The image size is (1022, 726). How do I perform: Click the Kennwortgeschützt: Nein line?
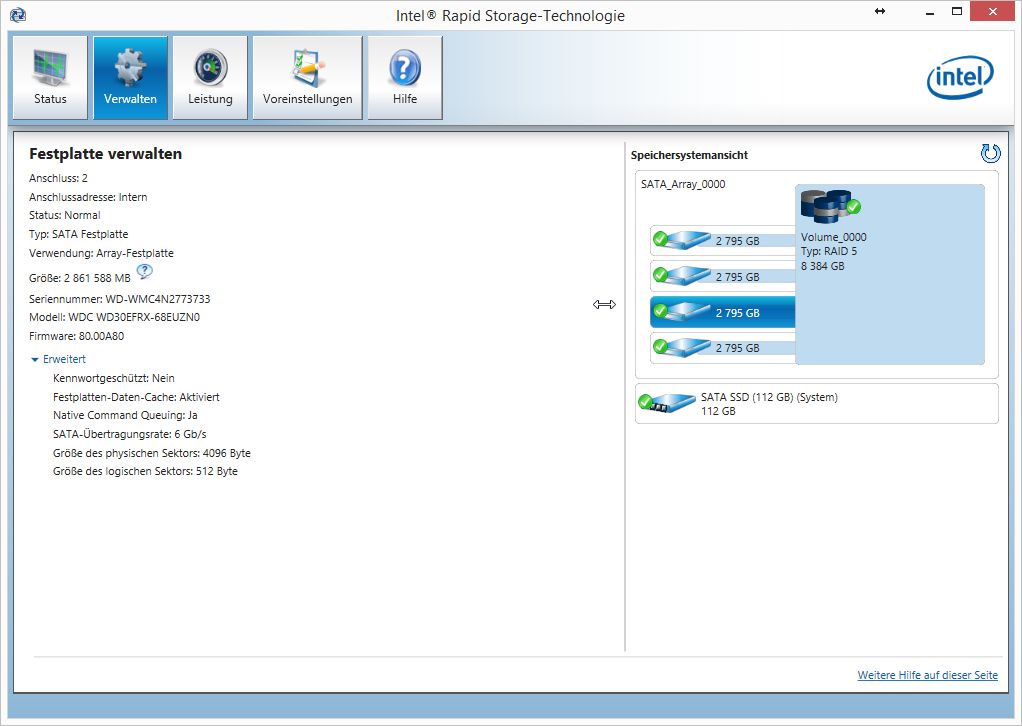[x=114, y=378]
